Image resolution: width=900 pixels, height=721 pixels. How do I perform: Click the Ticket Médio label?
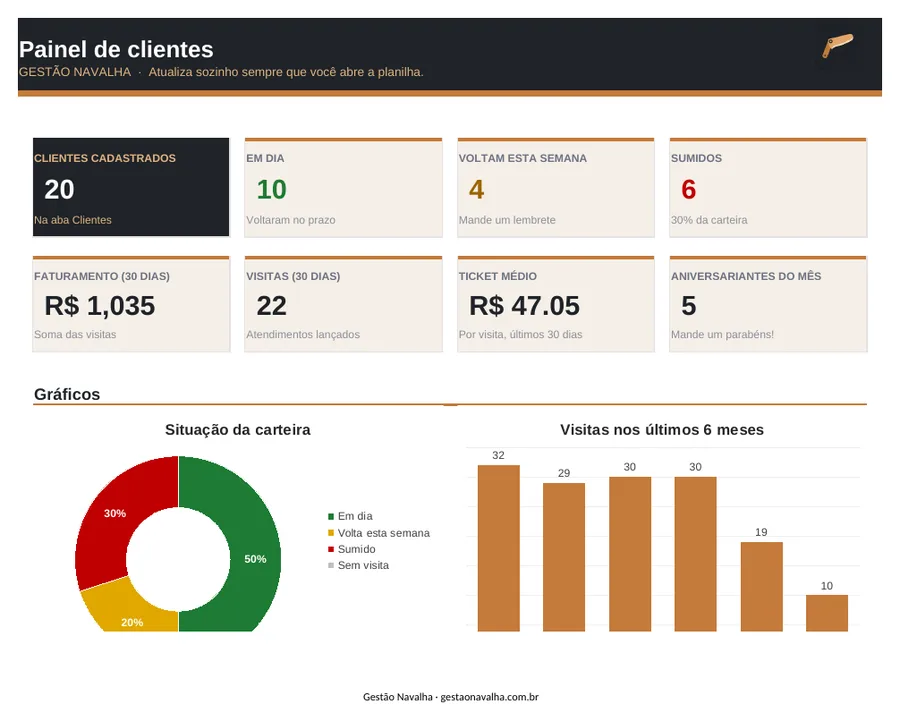coord(498,276)
